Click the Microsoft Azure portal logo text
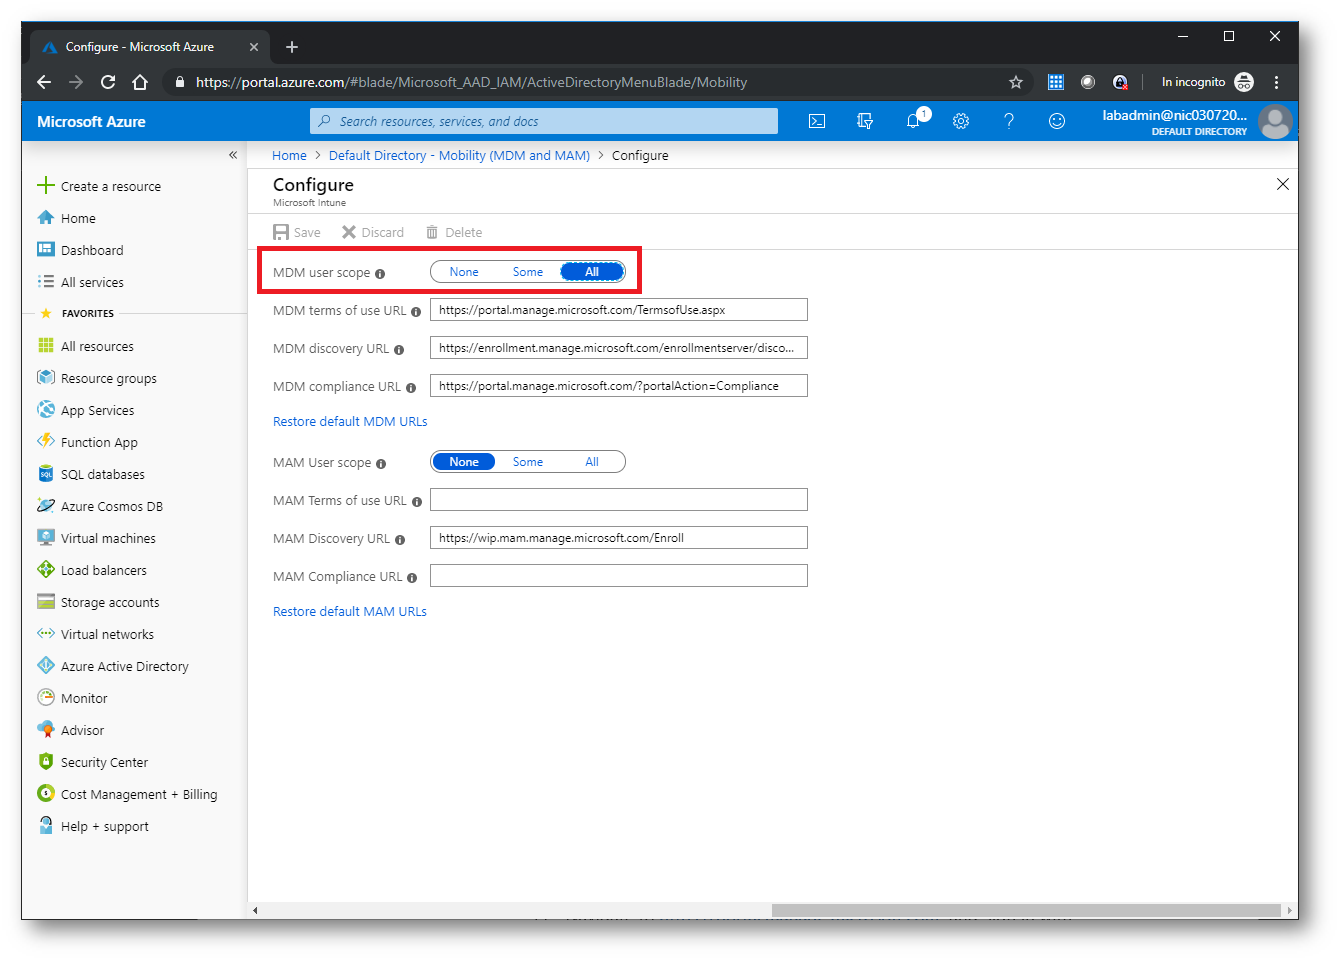The image size is (1341, 962). [x=91, y=122]
